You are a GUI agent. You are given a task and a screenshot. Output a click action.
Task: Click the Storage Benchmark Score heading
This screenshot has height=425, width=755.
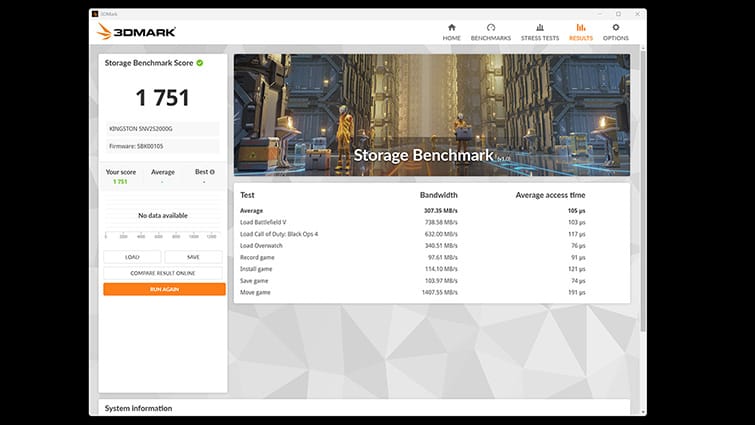pyautogui.click(x=149, y=63)
